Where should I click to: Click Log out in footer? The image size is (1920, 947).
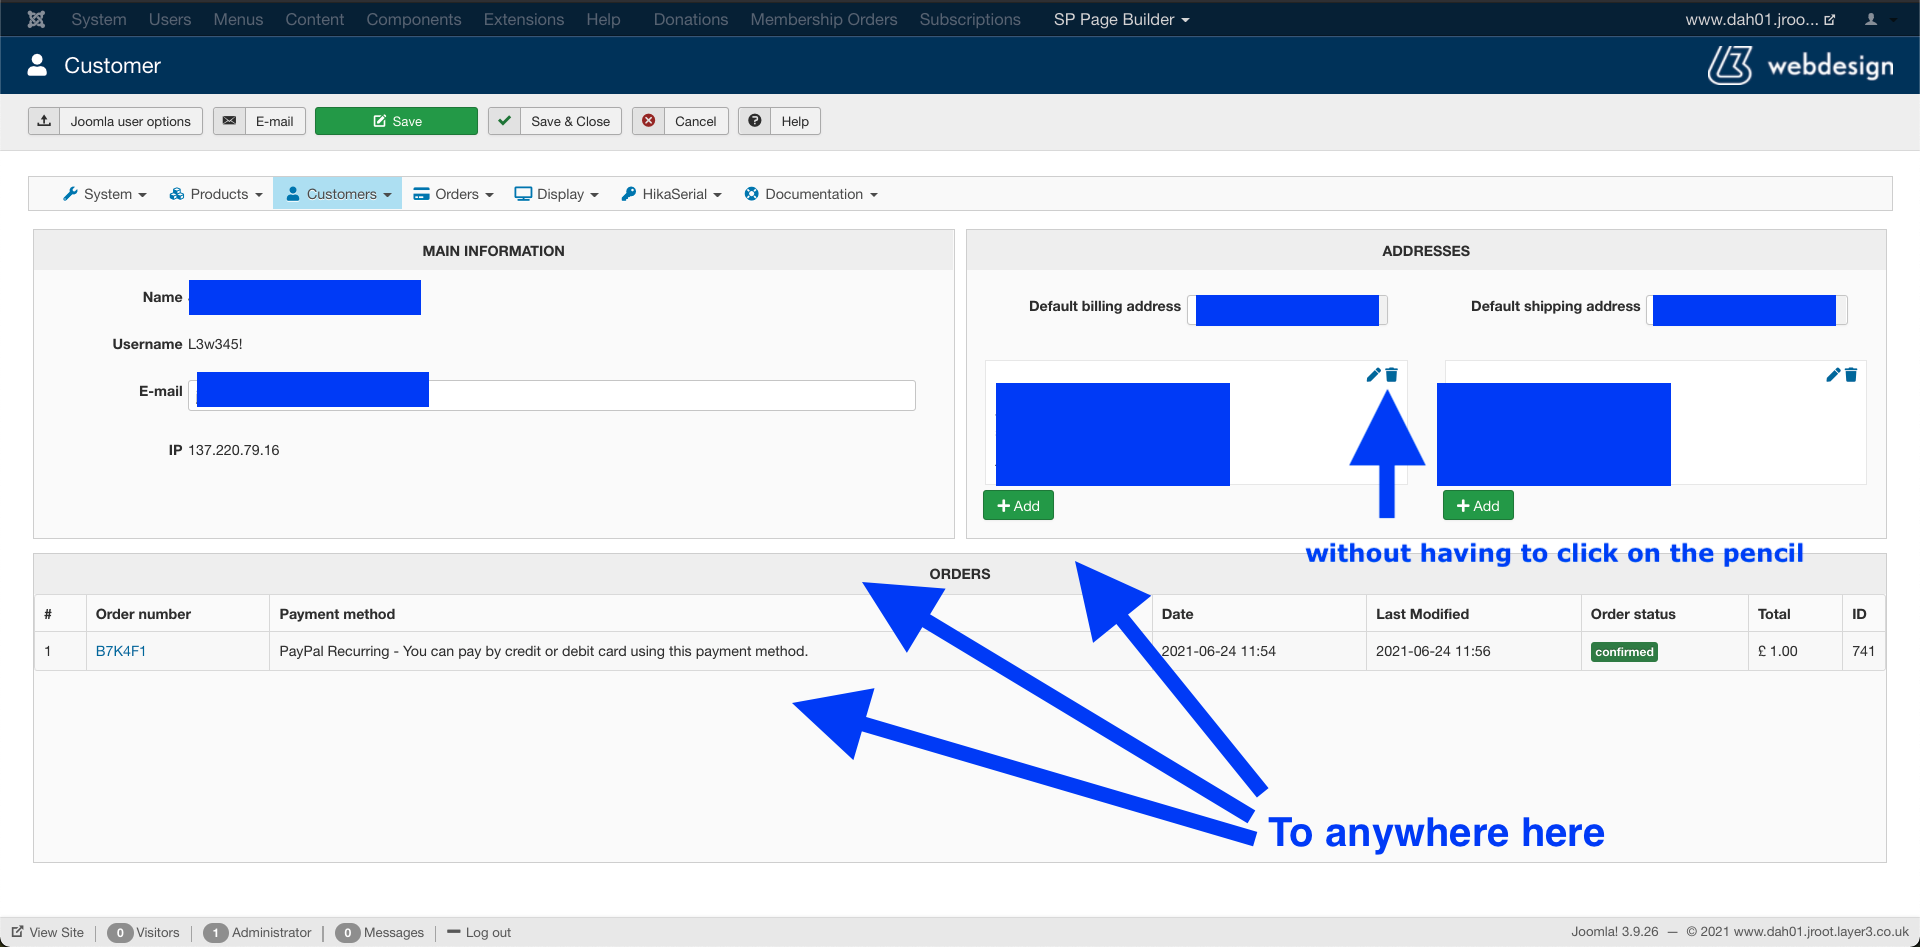[479, 932]
